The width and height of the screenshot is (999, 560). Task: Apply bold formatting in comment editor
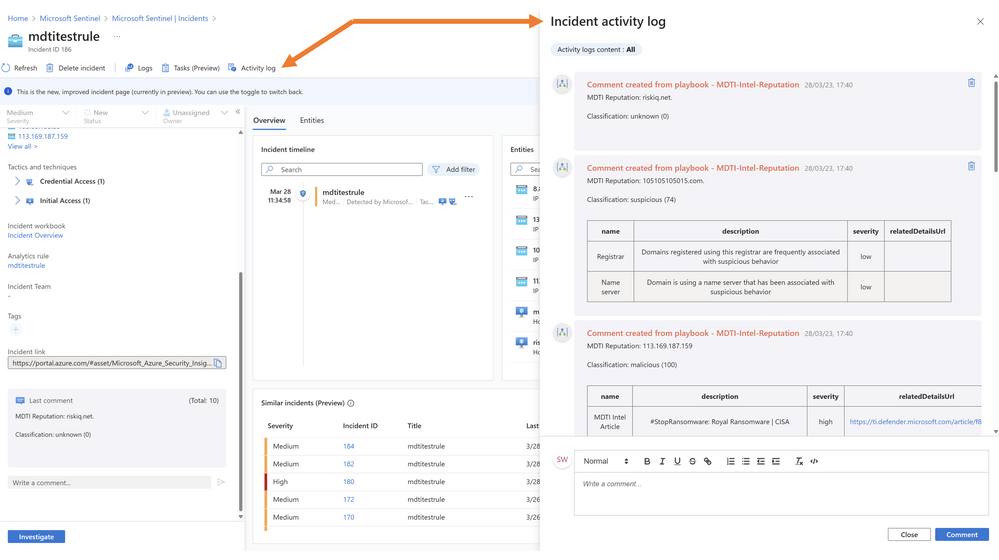point(647,461)
